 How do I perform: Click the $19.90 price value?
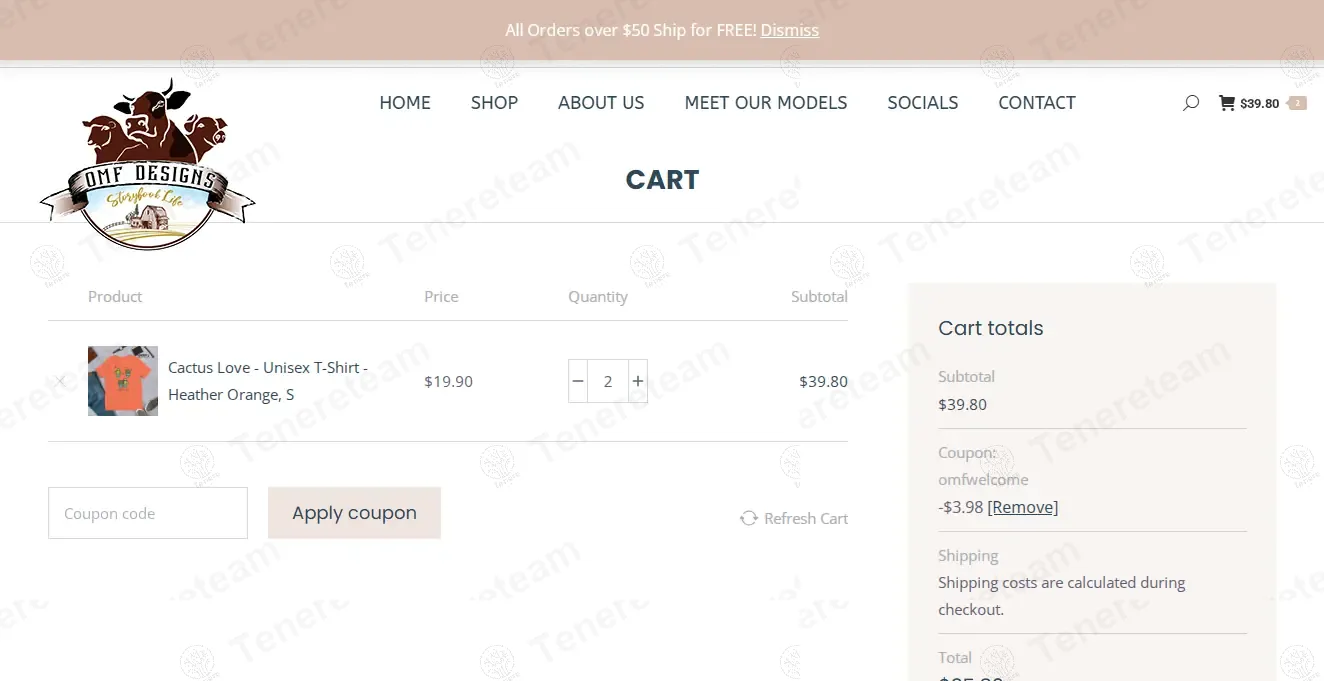tap(448, 381)
